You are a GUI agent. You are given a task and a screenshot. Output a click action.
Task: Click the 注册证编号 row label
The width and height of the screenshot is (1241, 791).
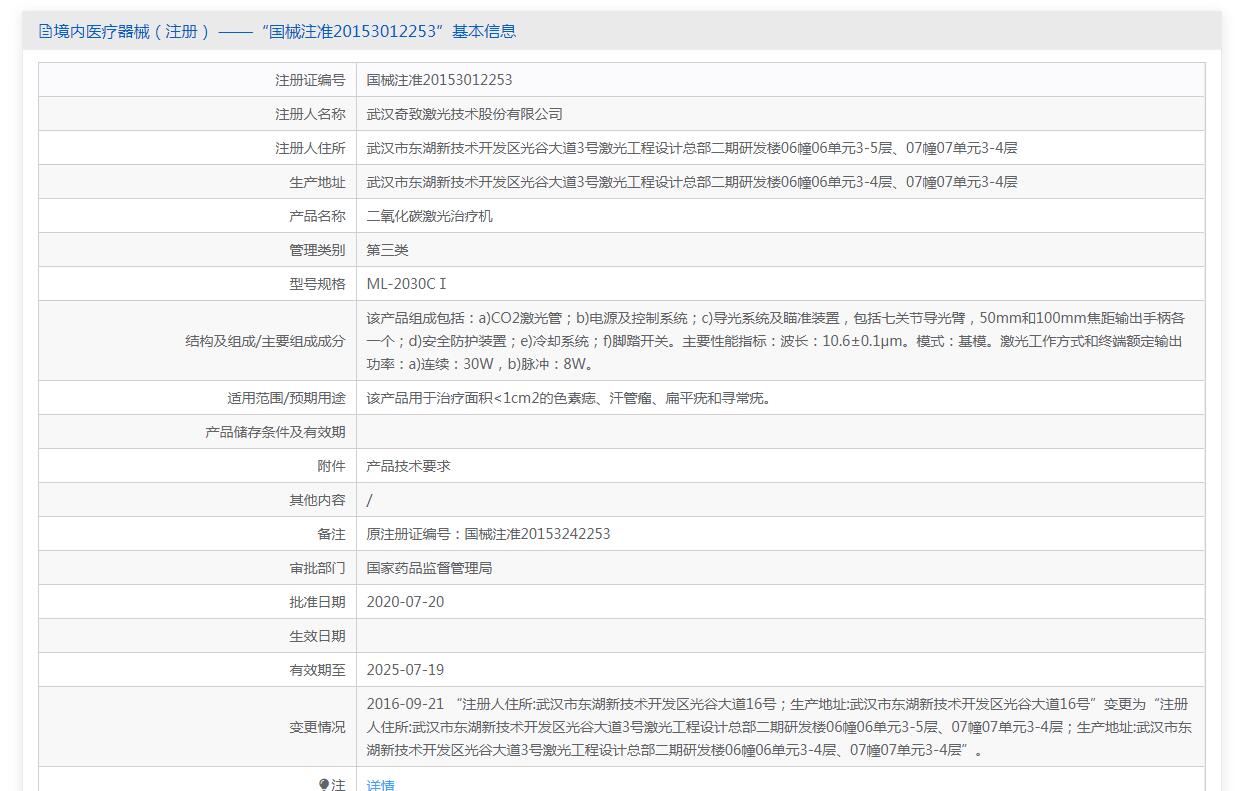(x=310, y=80)
